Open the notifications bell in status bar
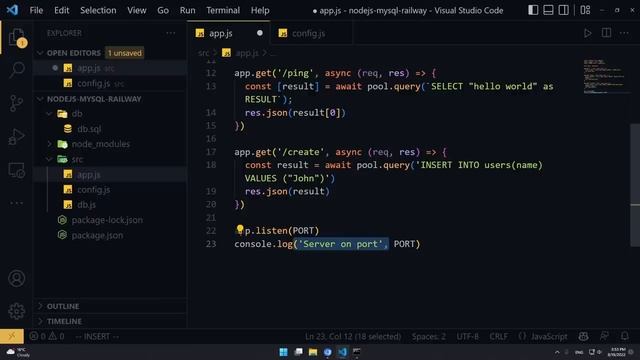Screen dimensions: 640x360 click(x=624, y=336)
